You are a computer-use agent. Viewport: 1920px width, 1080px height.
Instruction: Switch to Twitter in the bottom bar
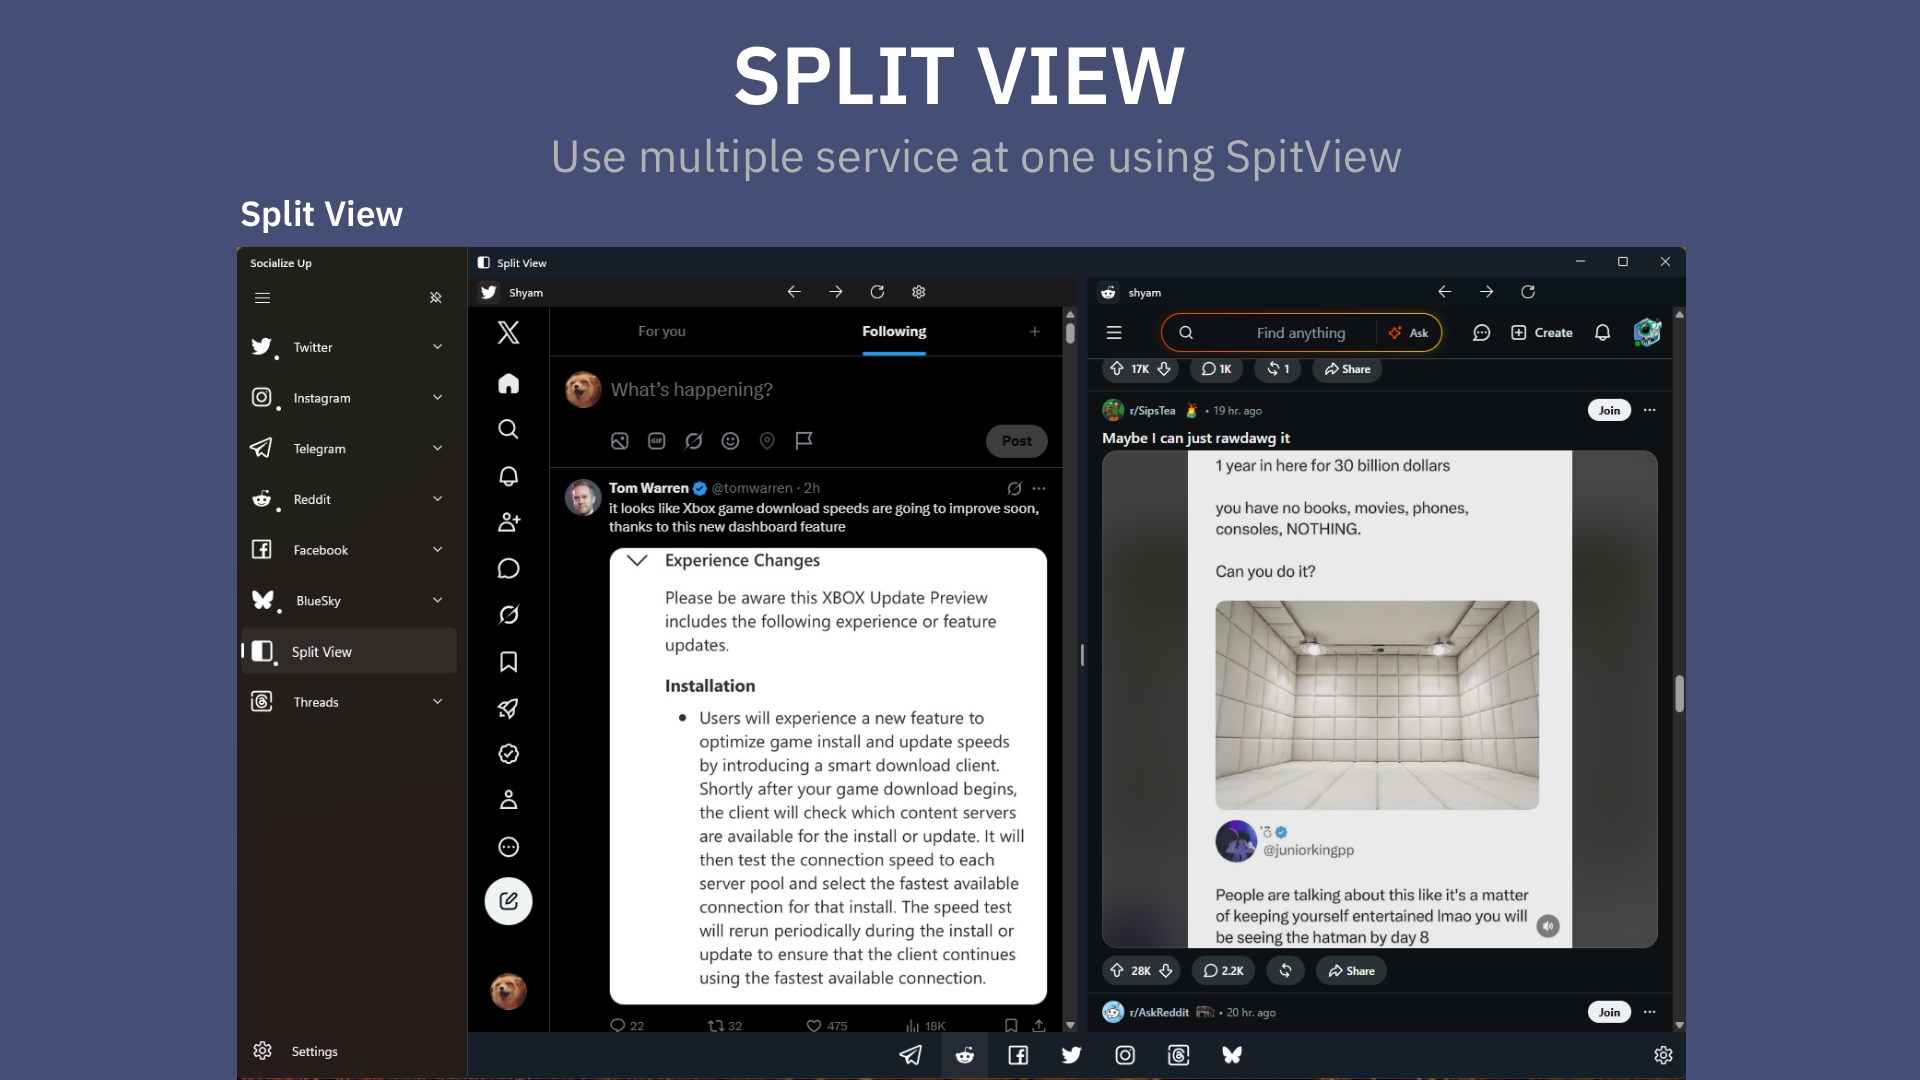pyautogui.click(x=1071, y=1055)
